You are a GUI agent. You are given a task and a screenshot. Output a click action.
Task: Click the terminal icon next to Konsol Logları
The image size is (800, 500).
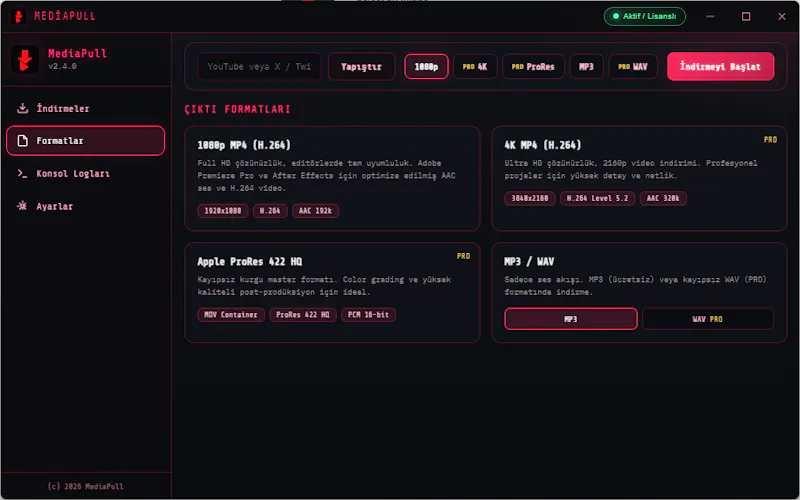click(x=22, y=173)
